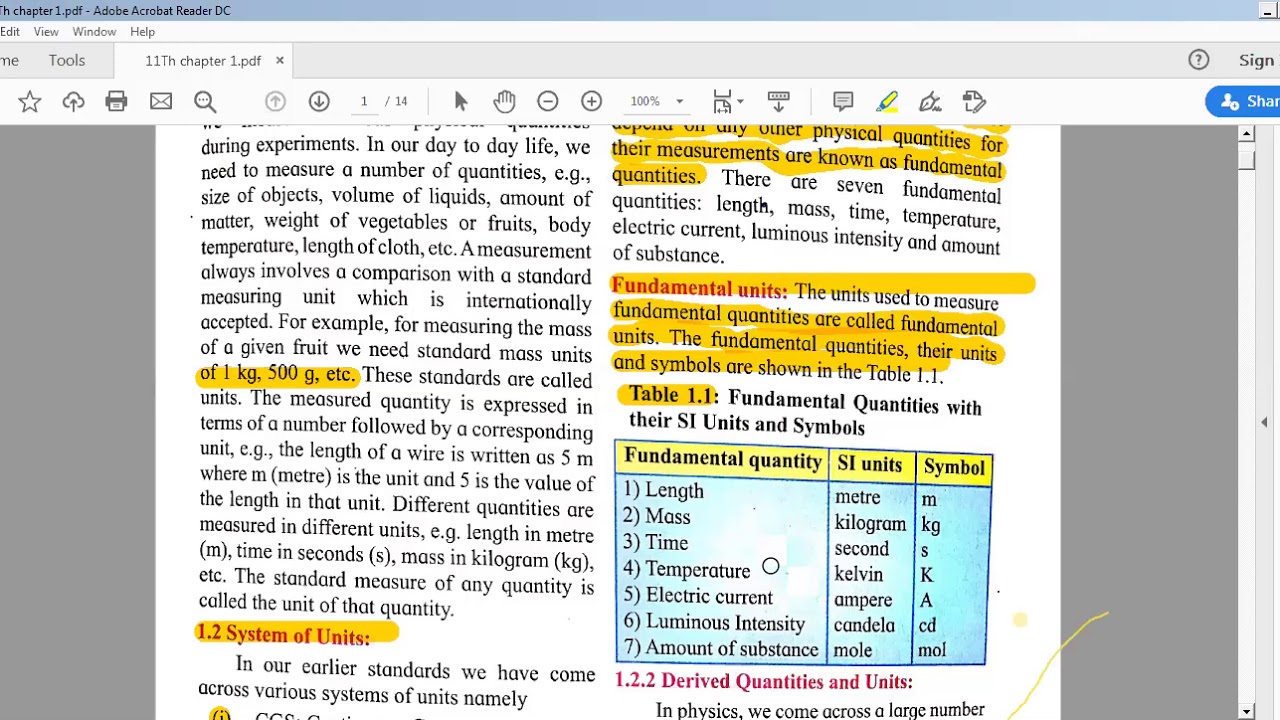Zoom in with the plus icon
The height and width of the screenshot is (720, 1280).
click(591, 101)
